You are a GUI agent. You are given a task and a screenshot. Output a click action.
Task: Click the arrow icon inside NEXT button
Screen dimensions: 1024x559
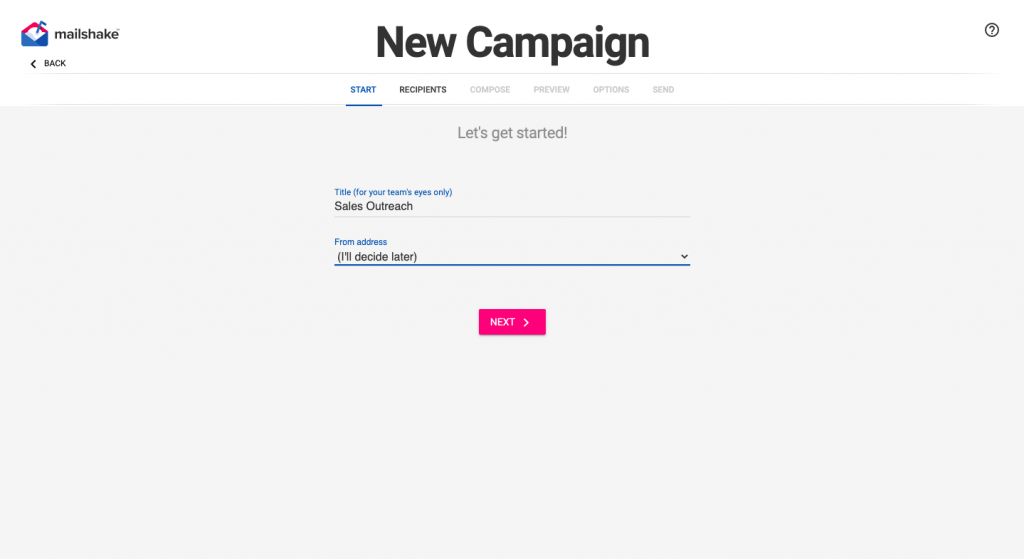526,323
